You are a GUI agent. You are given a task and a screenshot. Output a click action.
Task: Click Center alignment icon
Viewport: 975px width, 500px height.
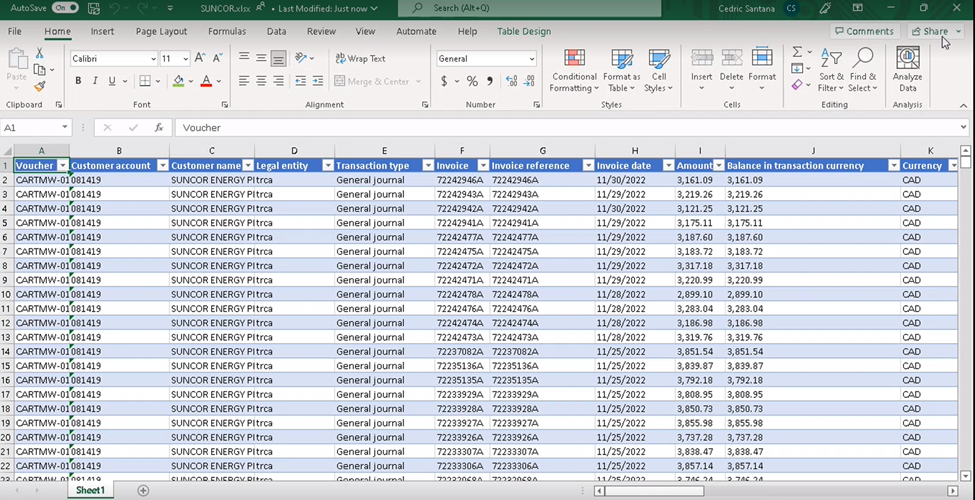(261, 81)
